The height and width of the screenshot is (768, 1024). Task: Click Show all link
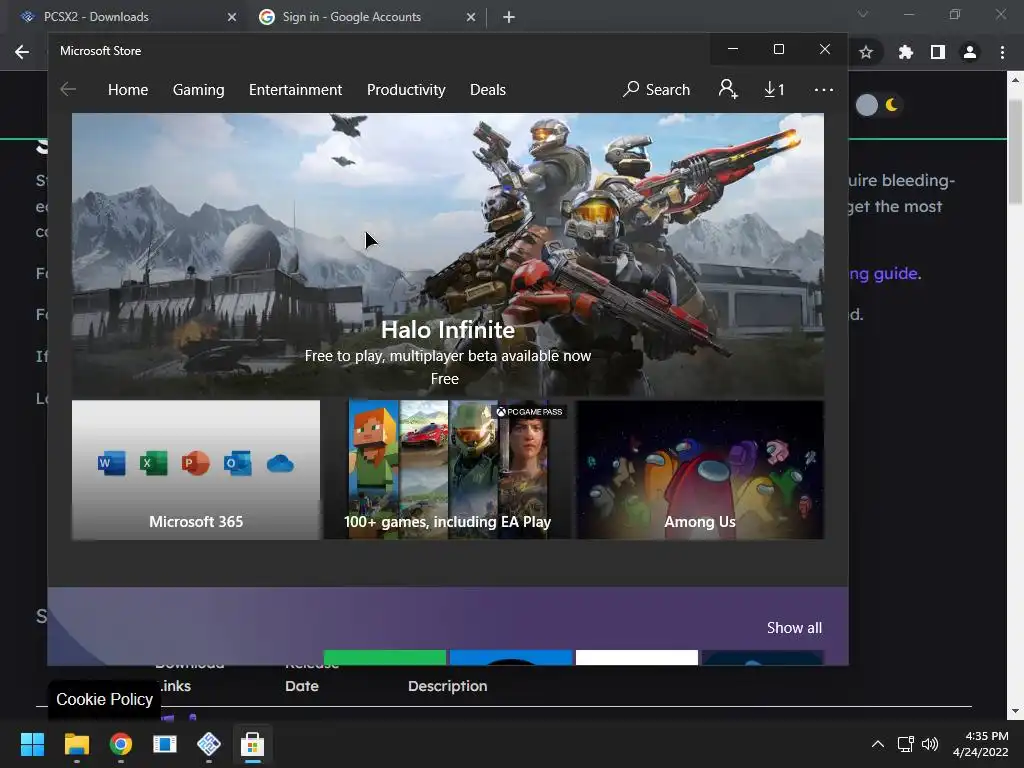794,628
